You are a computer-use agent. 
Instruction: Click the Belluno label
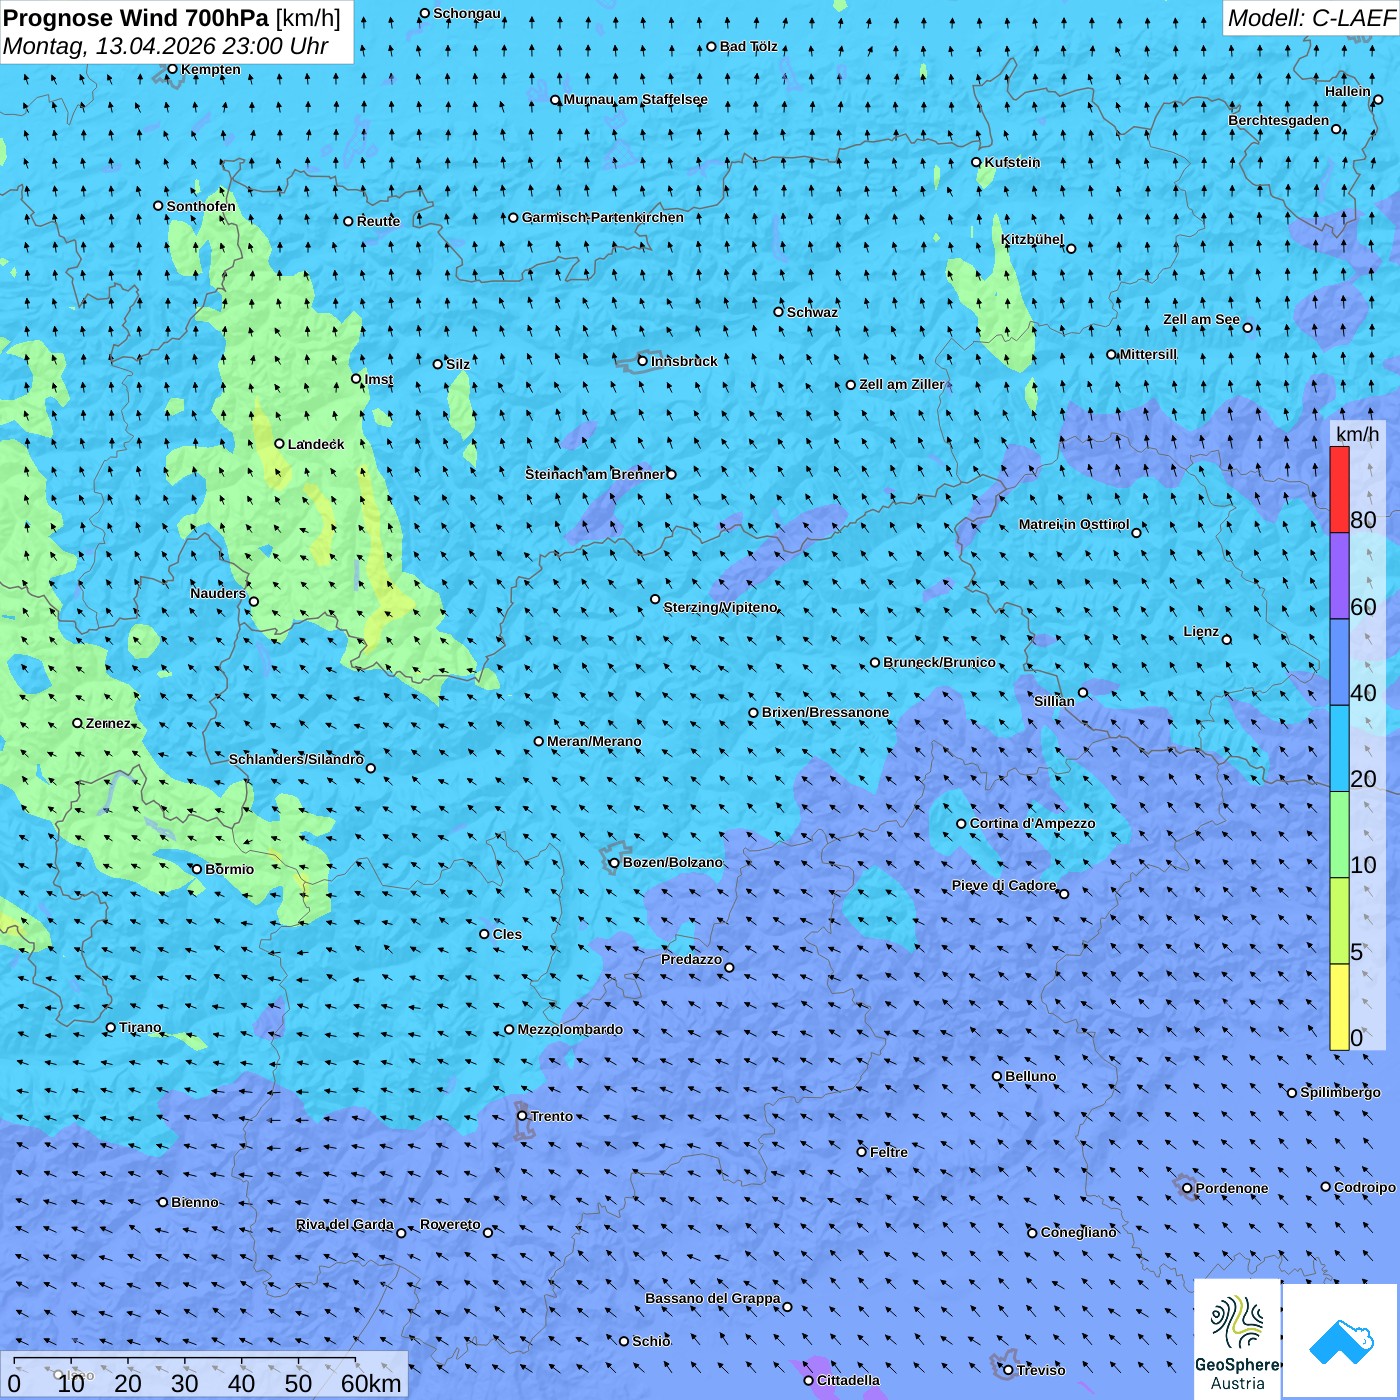point(1030,1076)
